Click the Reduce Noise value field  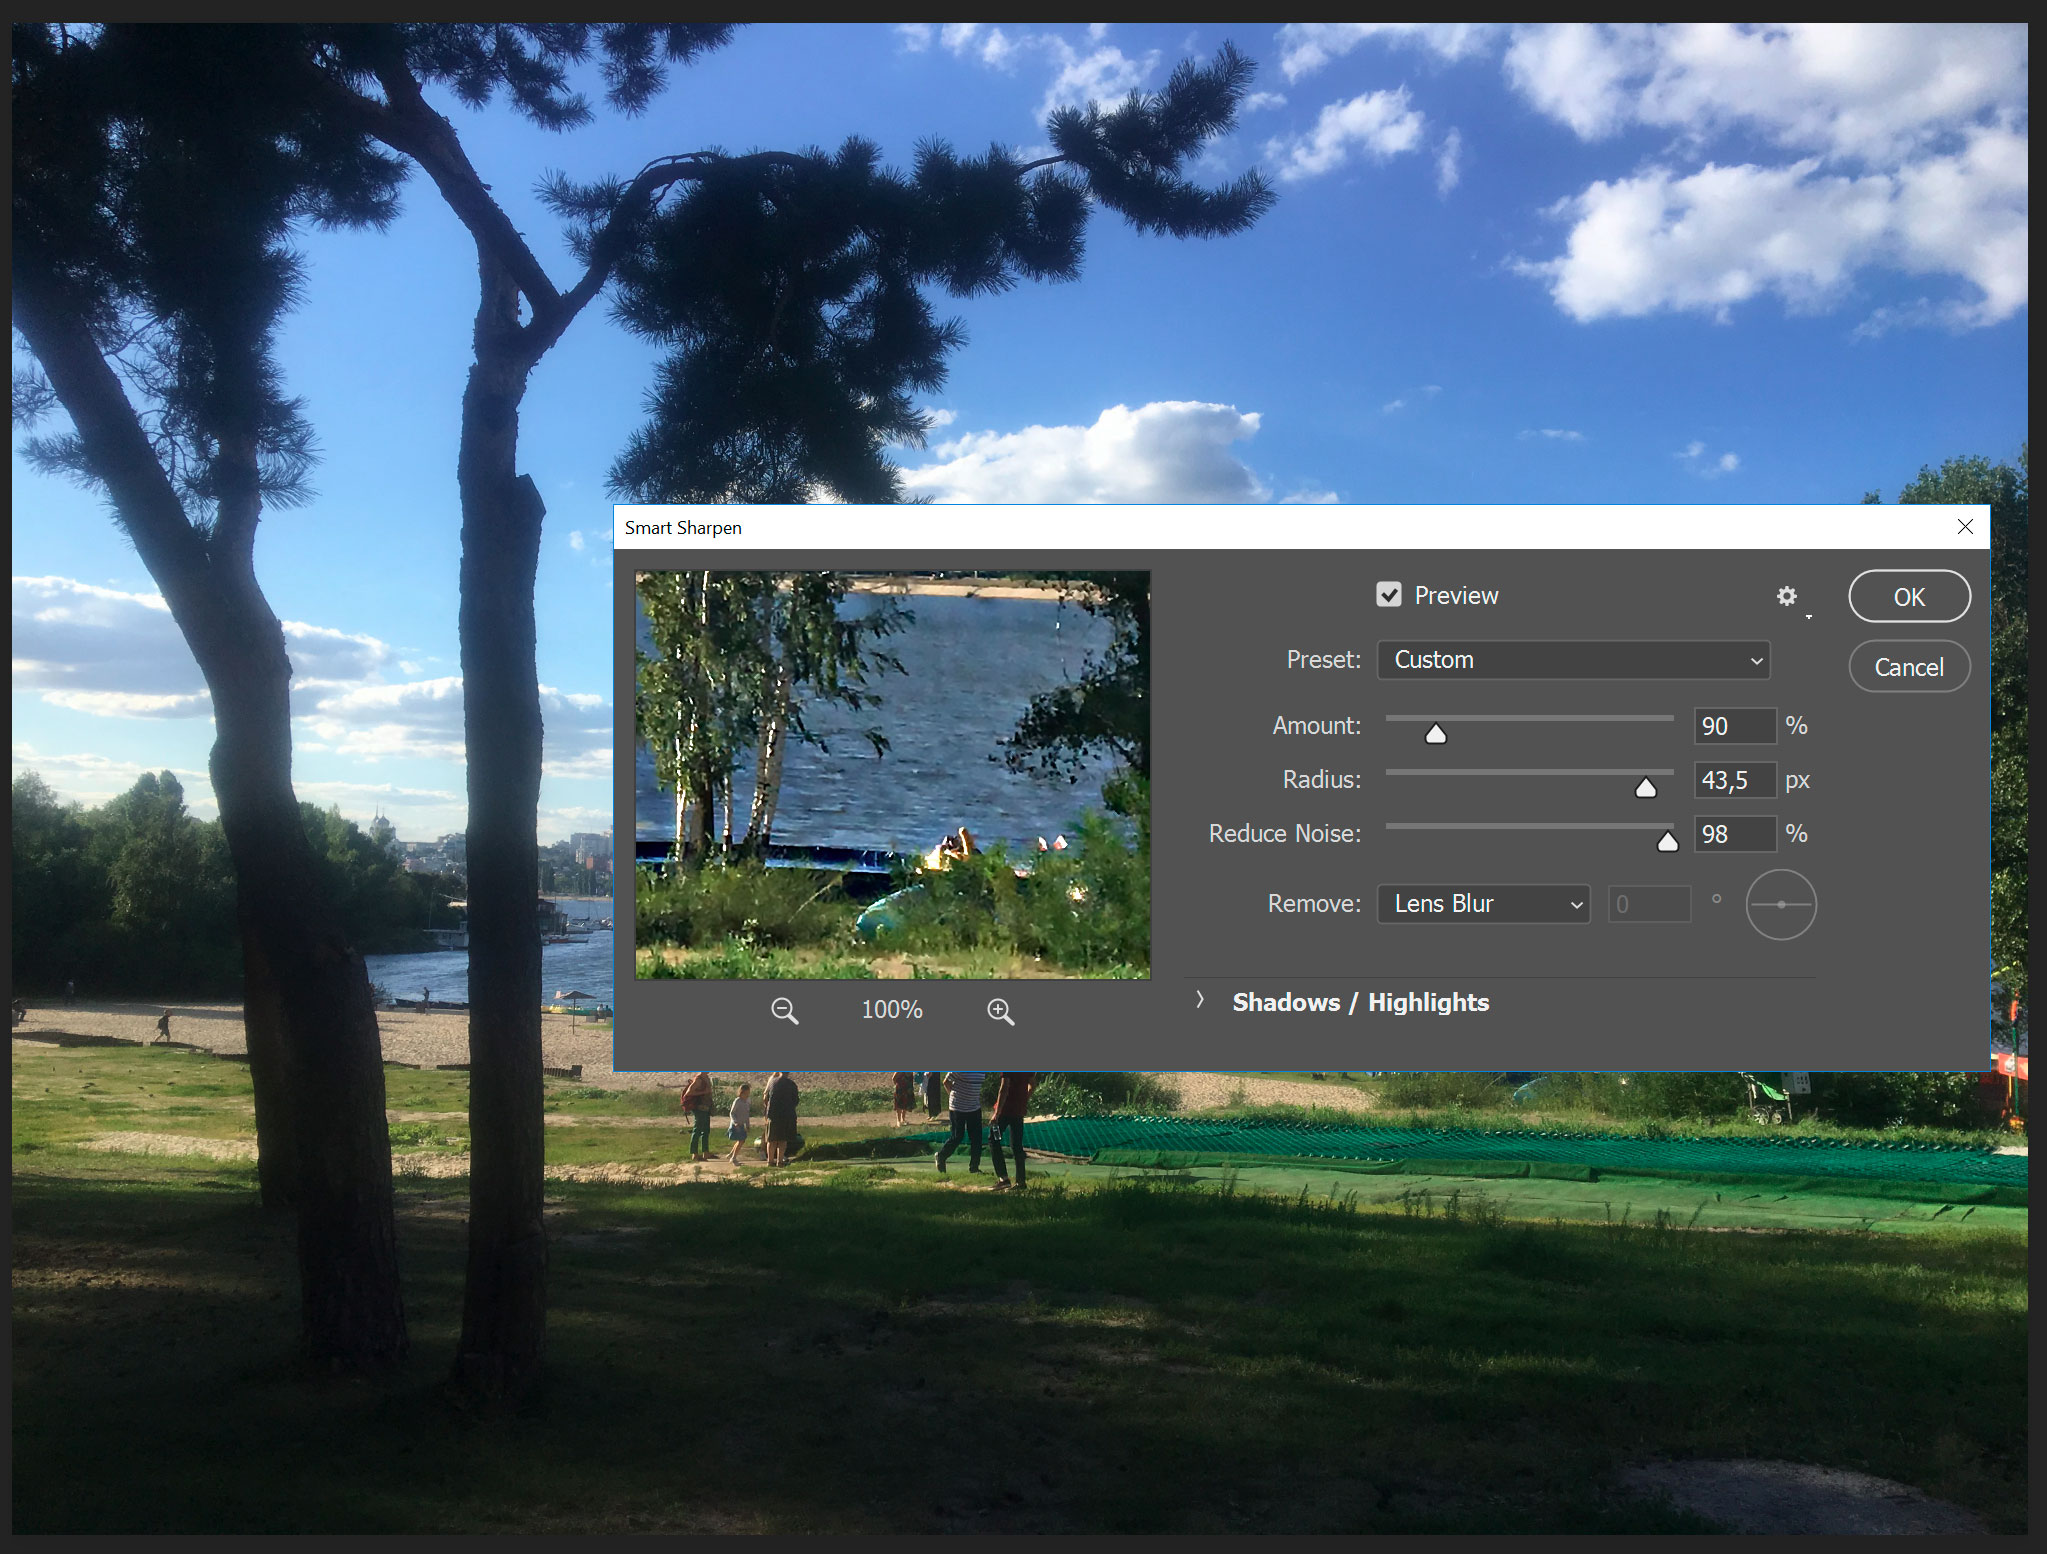click(x=1734, y=834)
